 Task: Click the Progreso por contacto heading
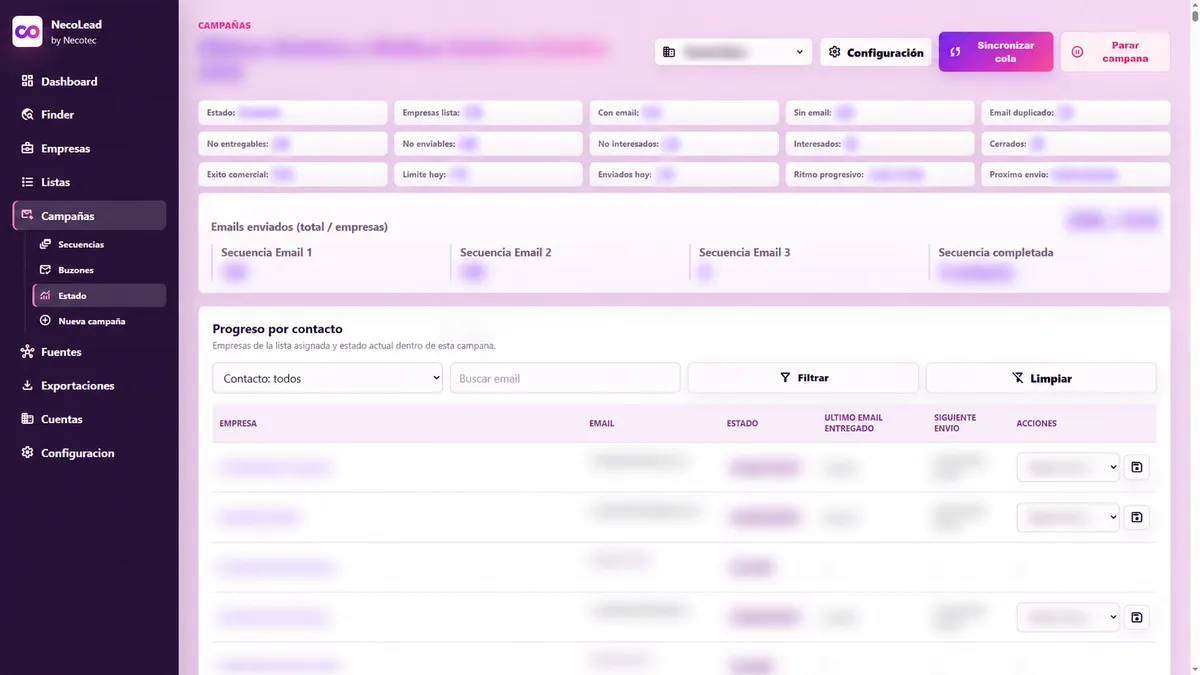pyautogui.click(x=278, y=329)
